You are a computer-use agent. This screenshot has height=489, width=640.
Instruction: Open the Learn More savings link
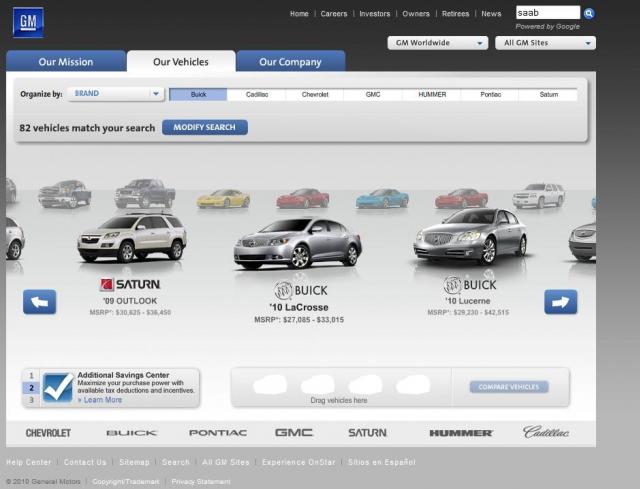pos(100,400)
